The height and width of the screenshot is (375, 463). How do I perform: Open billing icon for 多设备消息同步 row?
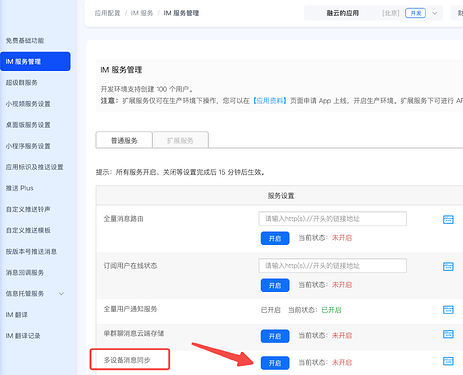point(448,361)
